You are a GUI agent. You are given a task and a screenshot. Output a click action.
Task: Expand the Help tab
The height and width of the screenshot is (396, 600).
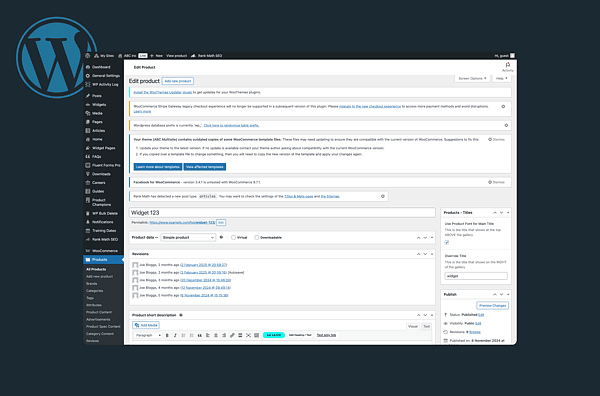(501, 78)
